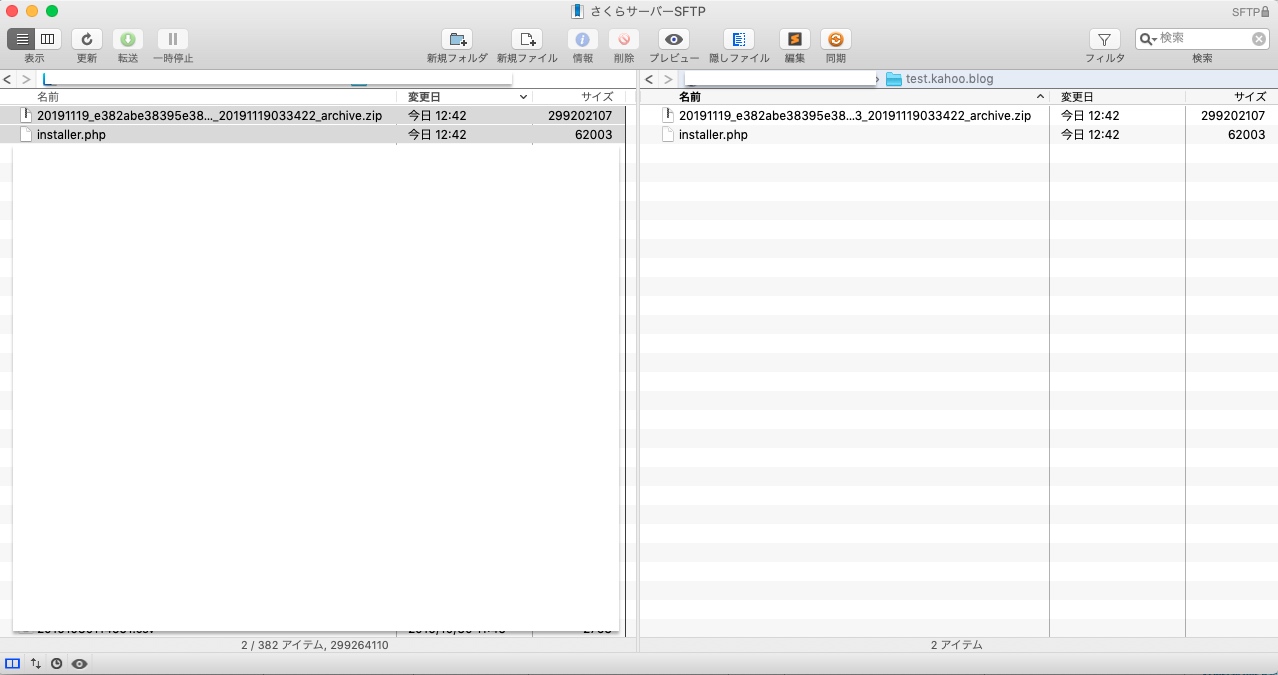1278x675 pixels.
Task: Click the 削除 delete icon
Action: 624,39
